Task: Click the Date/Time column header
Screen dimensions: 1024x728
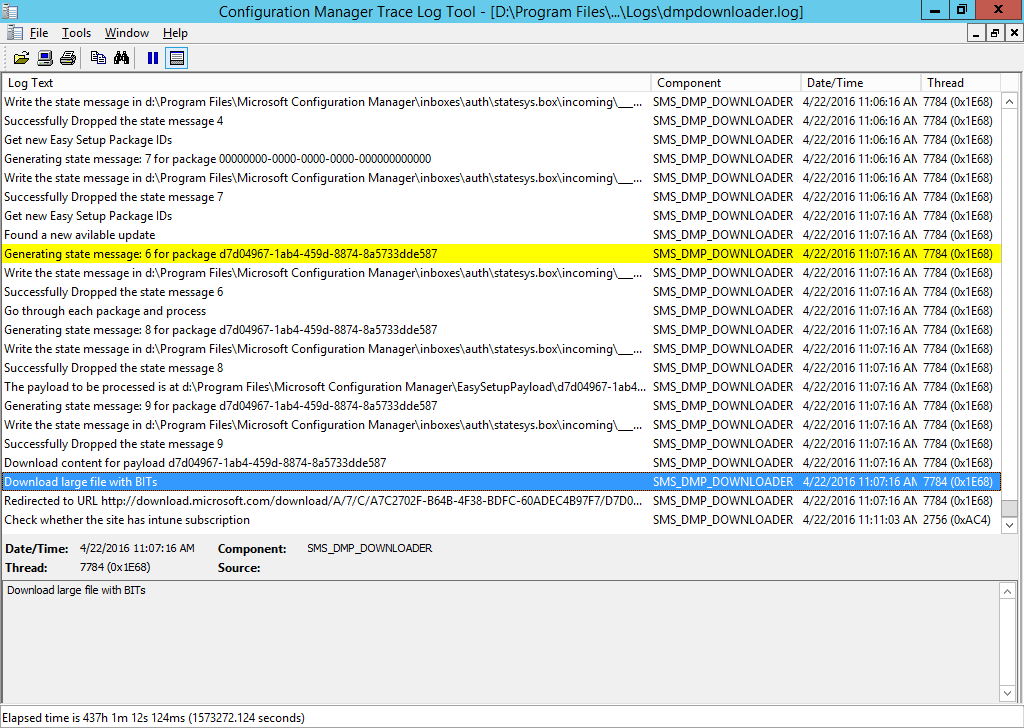Action: [861, 83]
